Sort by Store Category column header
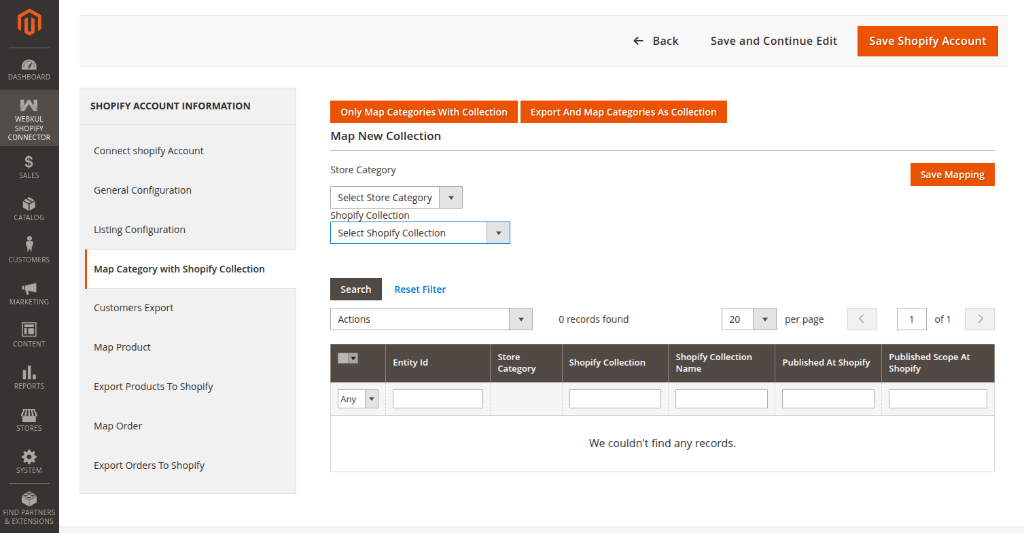 pos(526,363)
